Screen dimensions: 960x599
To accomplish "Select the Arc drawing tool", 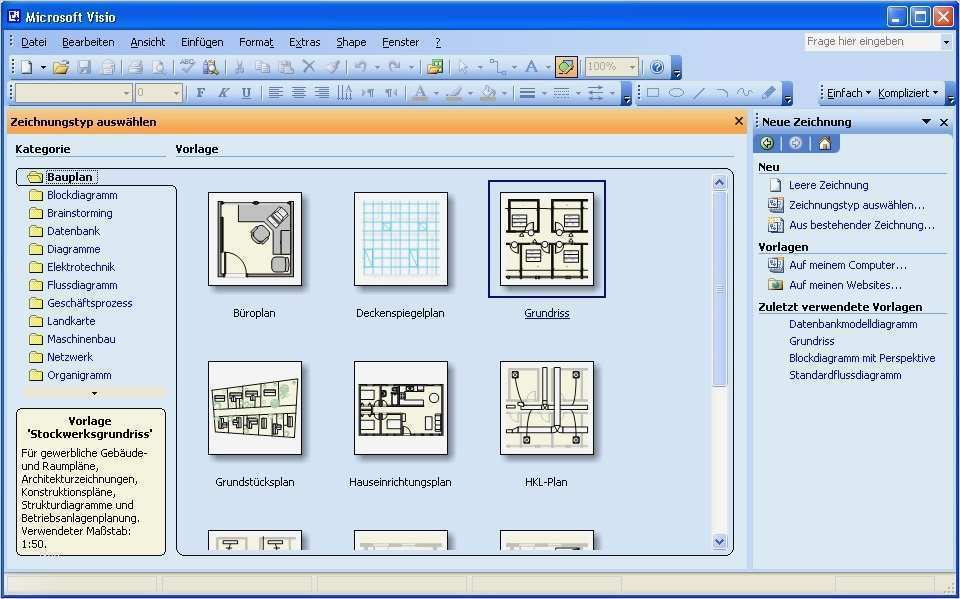I will point(722,93).
